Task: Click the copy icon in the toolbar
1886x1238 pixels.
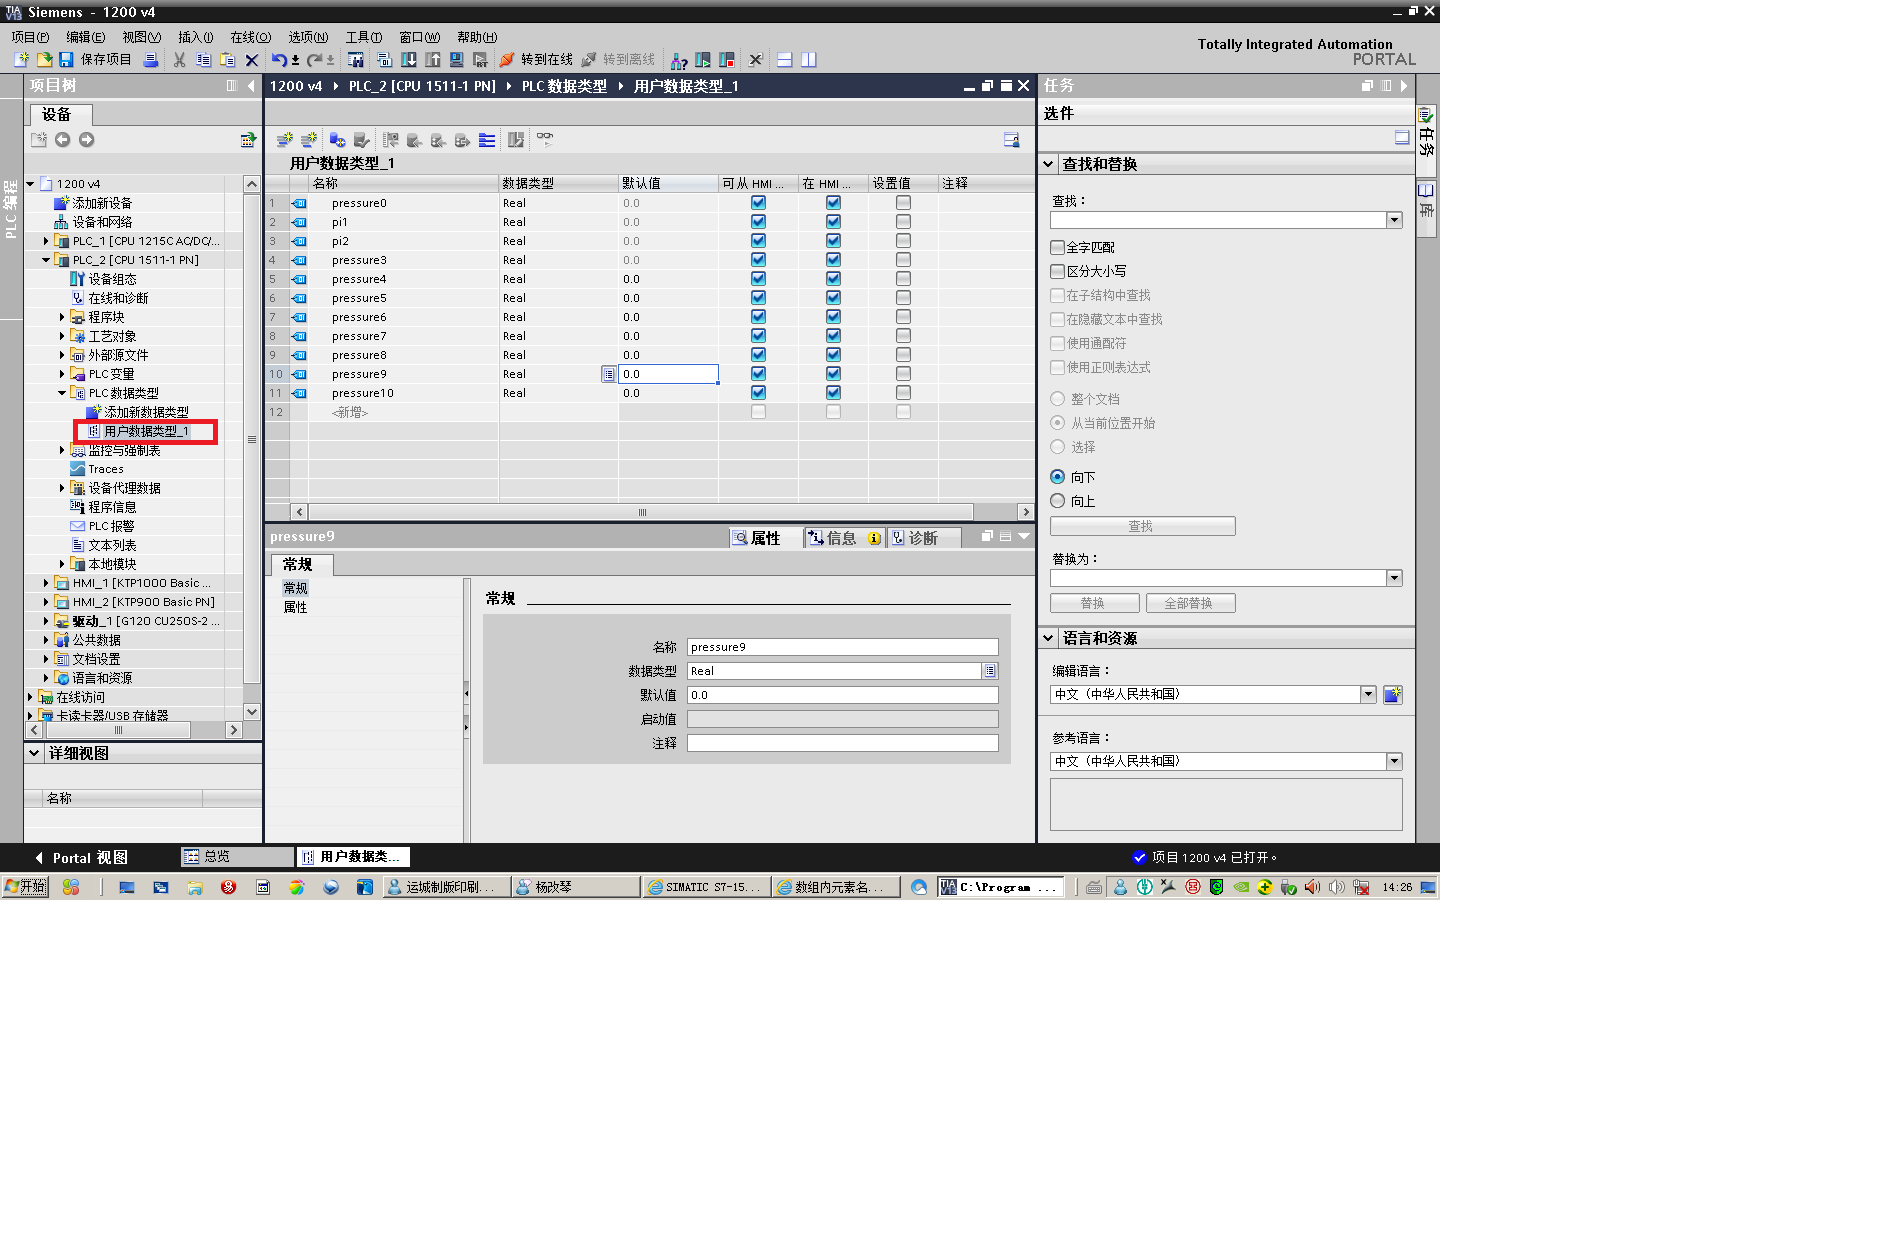Action: (x=203, y=60)
